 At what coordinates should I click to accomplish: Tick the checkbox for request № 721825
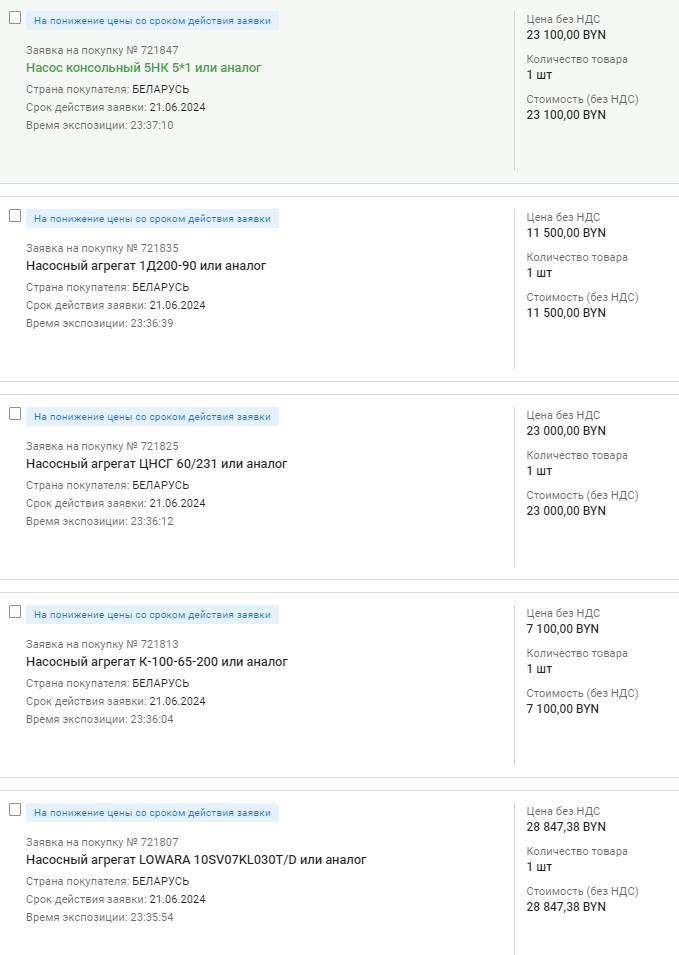pos(15,414)
